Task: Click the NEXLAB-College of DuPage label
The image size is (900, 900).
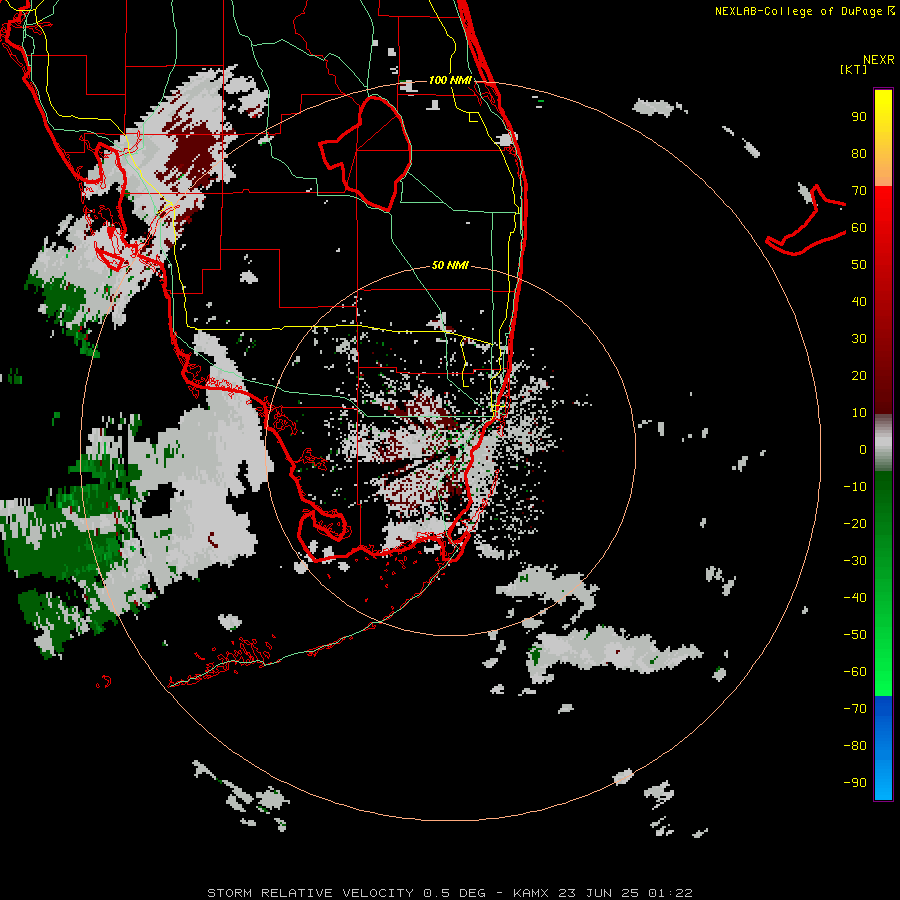Action: click(804, 11)
